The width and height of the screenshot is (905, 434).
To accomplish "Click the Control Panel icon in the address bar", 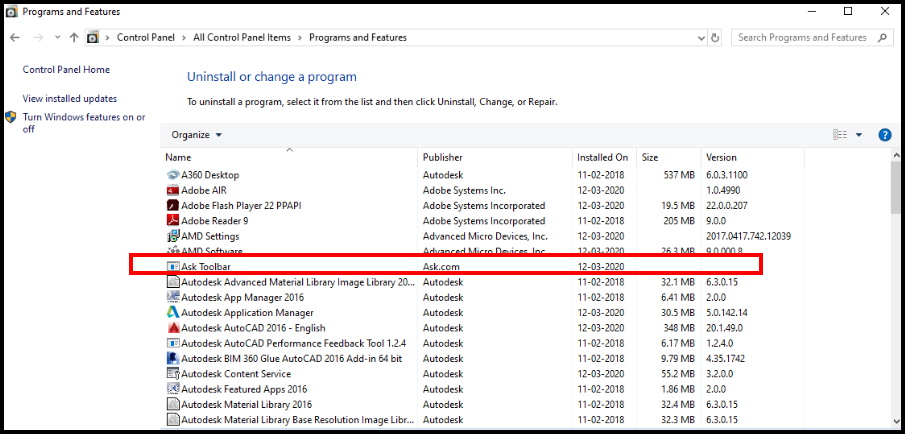I will coord(93,38).
